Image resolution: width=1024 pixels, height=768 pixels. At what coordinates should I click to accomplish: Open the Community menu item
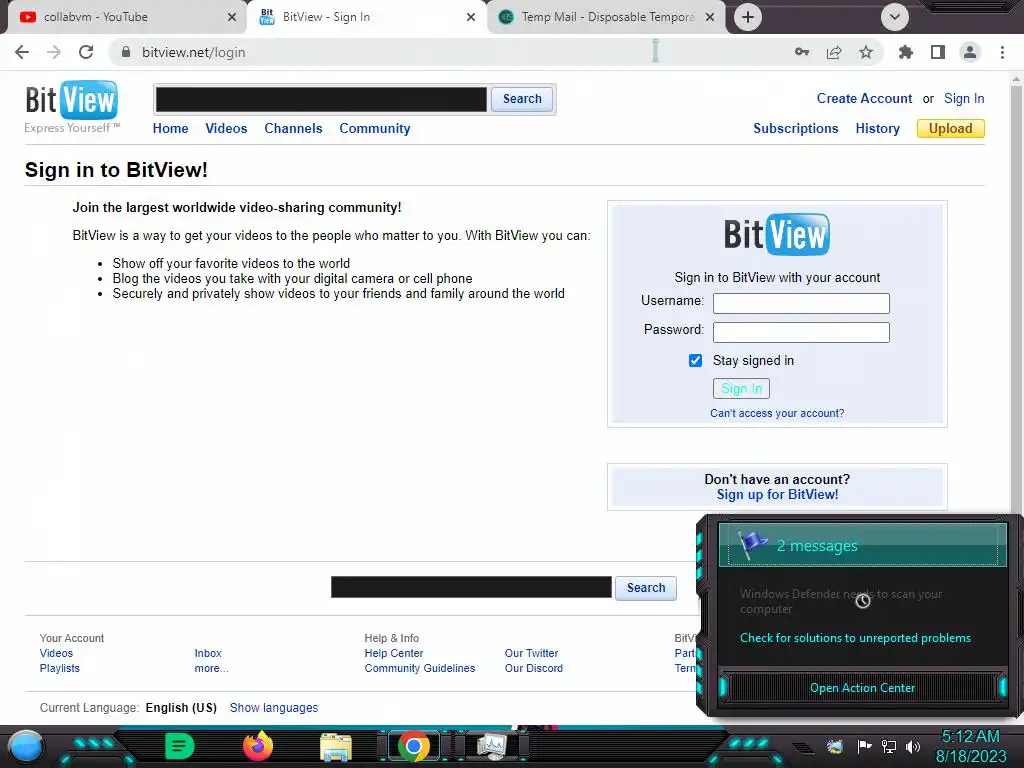(x=375, y=129)
